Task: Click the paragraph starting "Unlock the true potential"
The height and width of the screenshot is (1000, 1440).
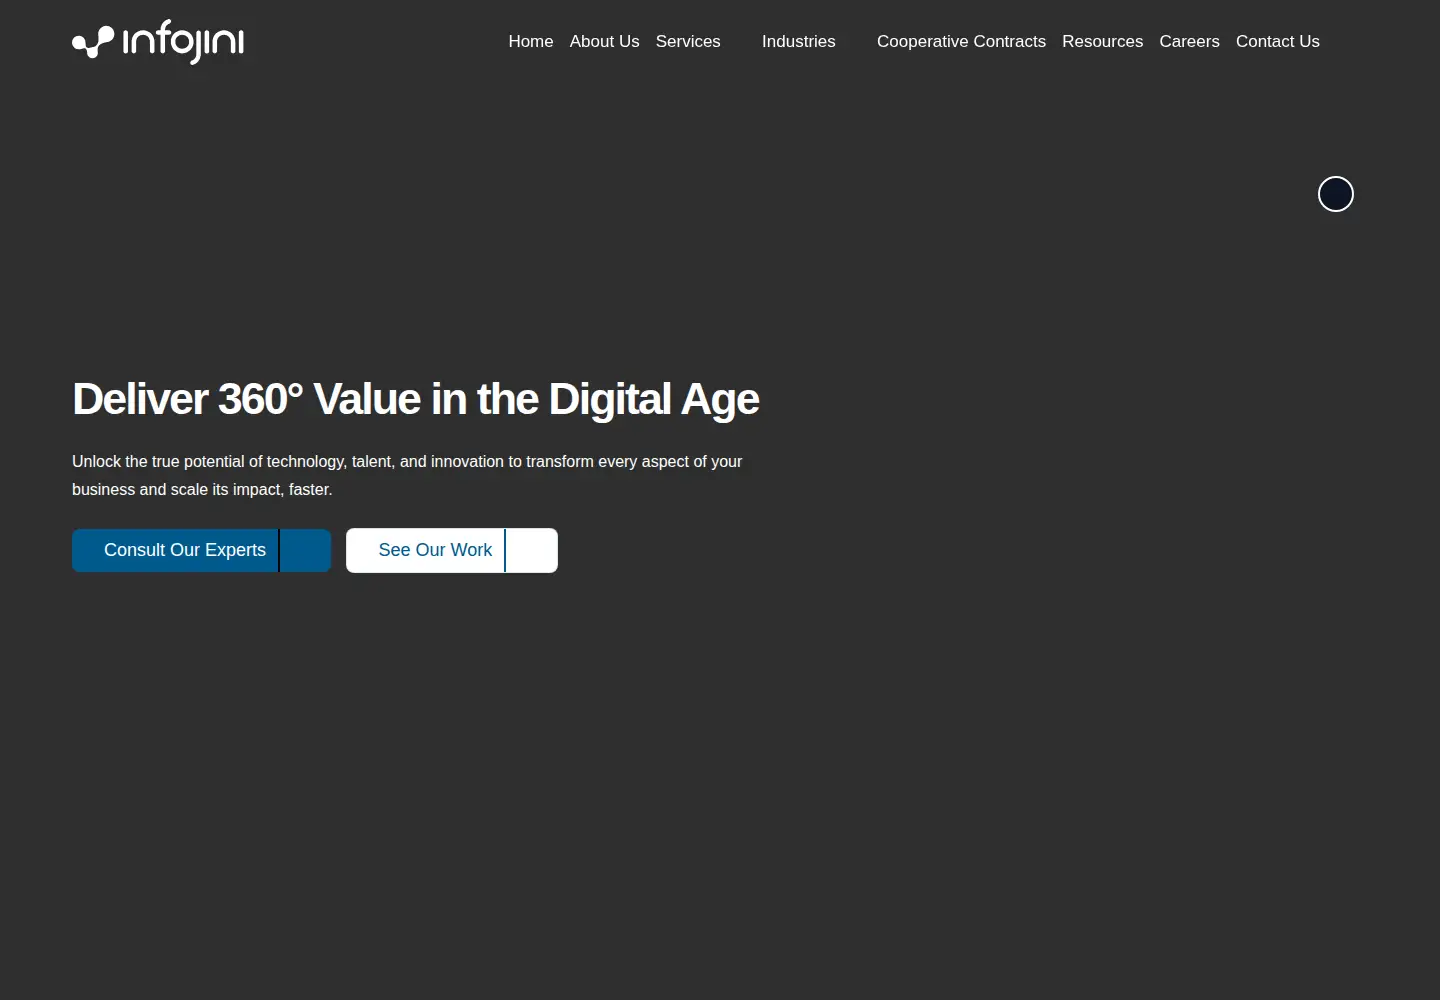Action: tap(407, 475)
